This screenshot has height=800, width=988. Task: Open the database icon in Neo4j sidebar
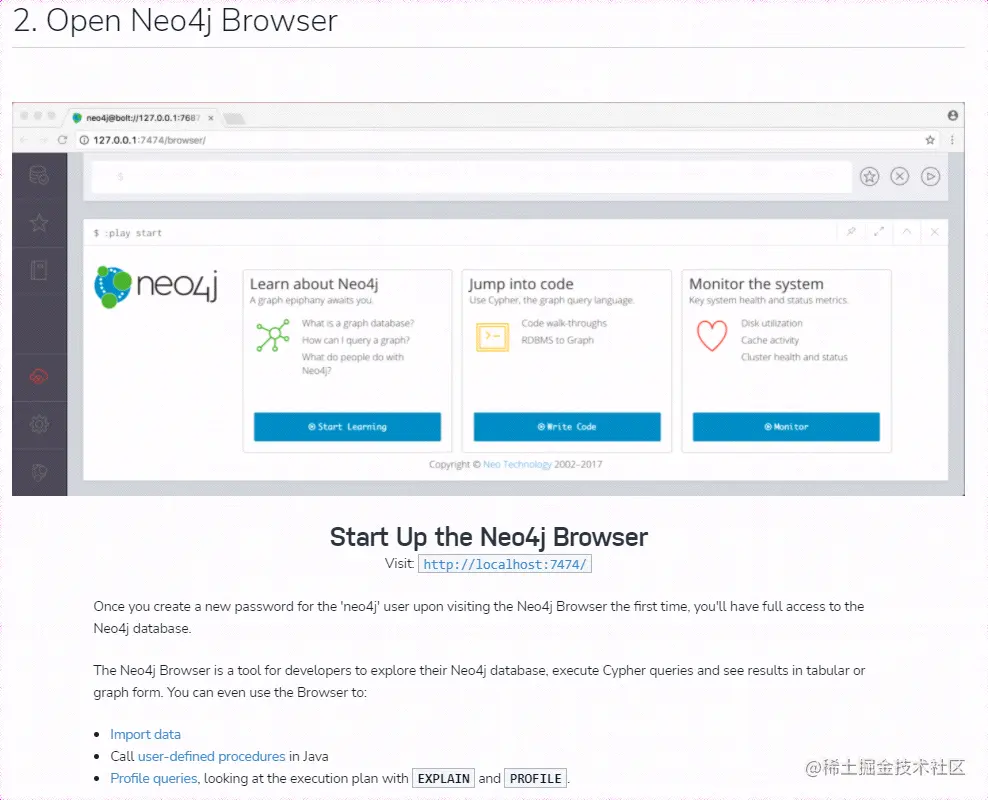[39, 175]
